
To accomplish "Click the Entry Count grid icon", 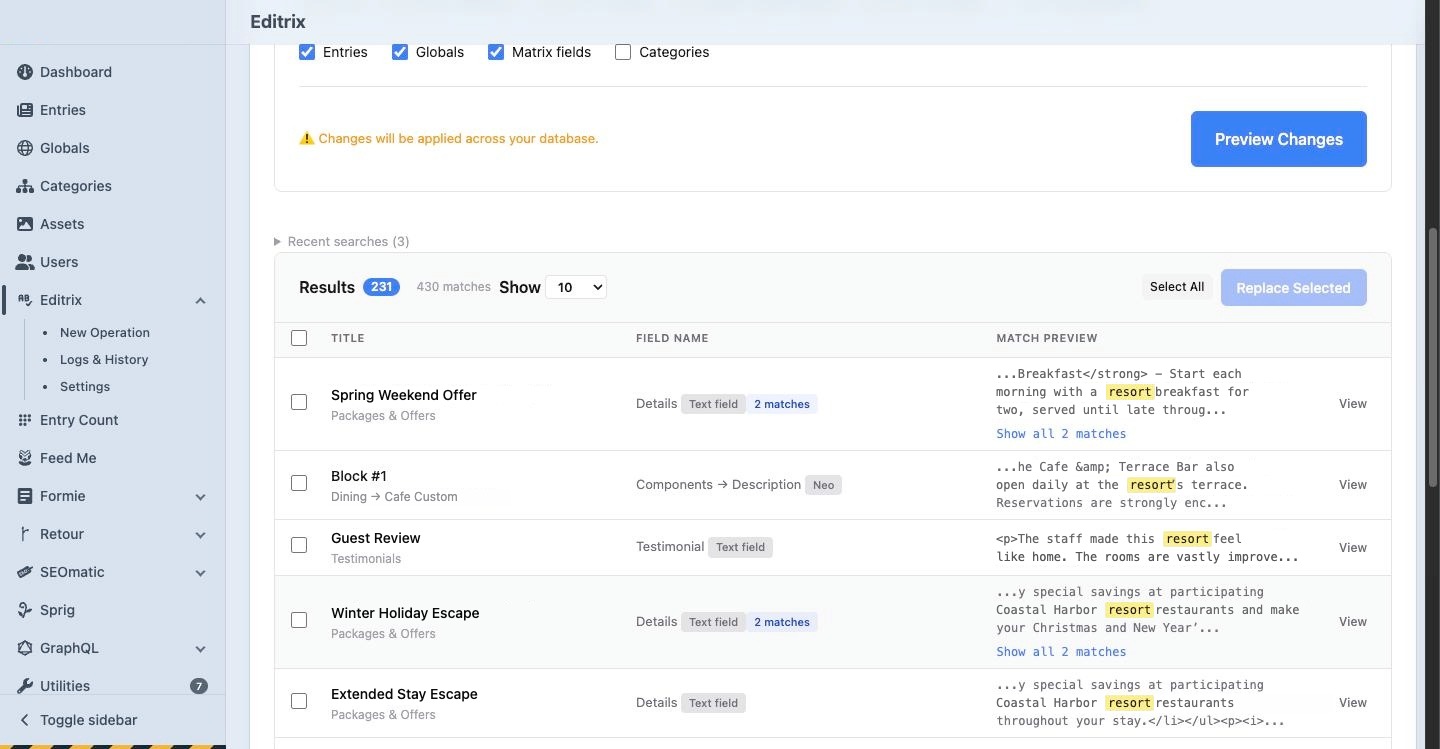I will coord(25,420).
